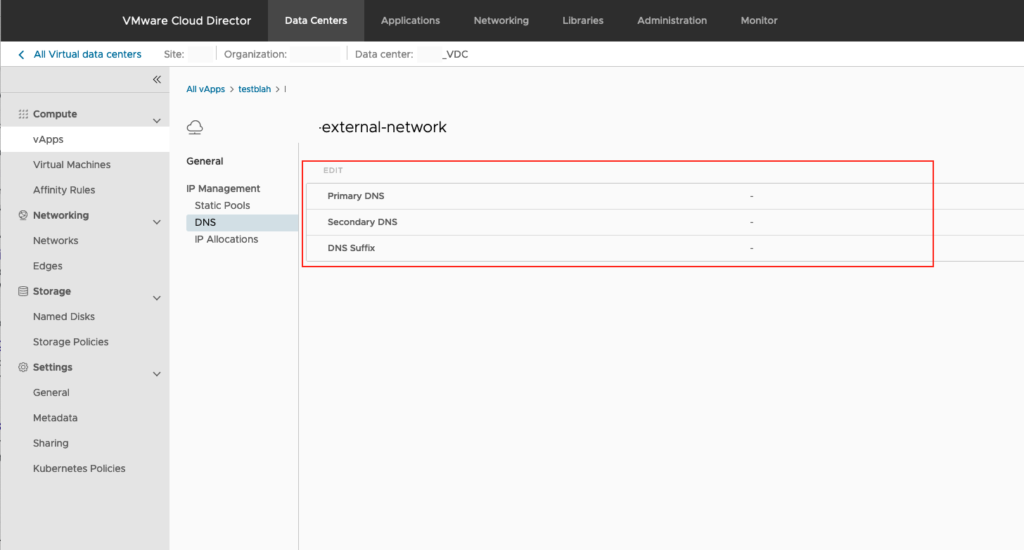The width and height of the screenshot is (1024, 550).
Task: Click the EDIT button for DNS
Action: tap(332, 170)
